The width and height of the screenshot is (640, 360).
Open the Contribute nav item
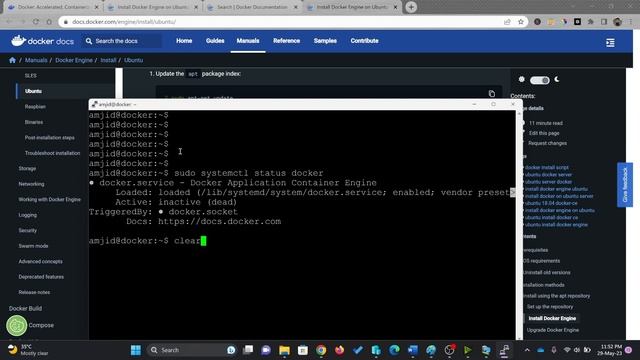pyautogui.click(x=364, y=41)
